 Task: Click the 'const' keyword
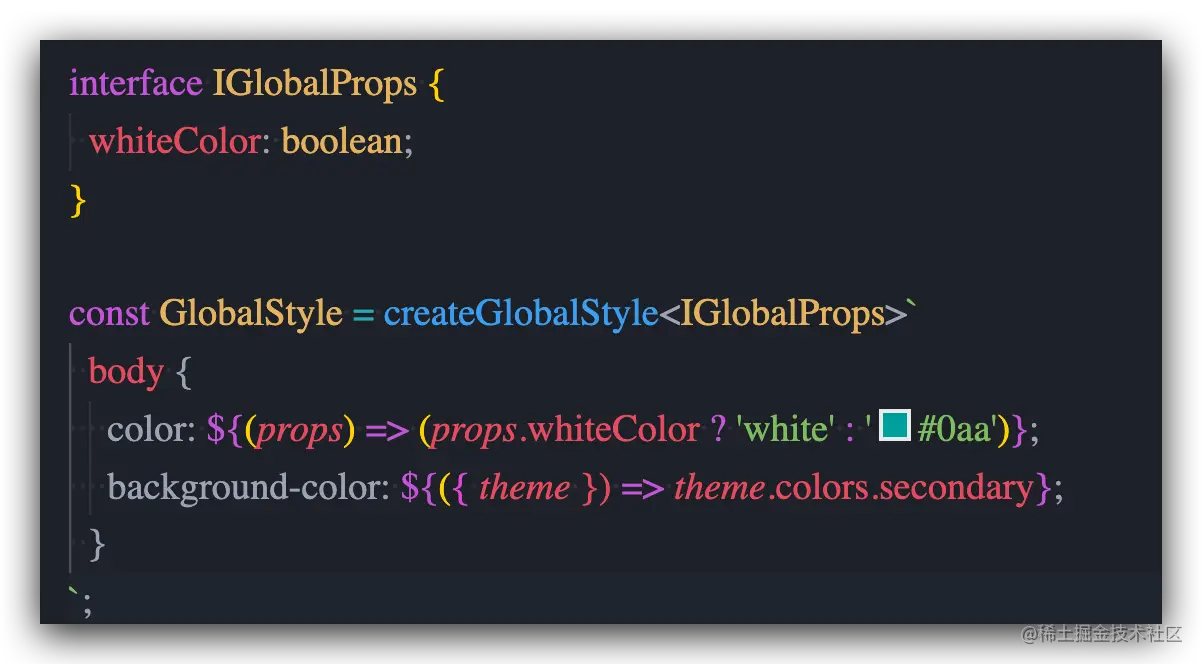[110, 313]
